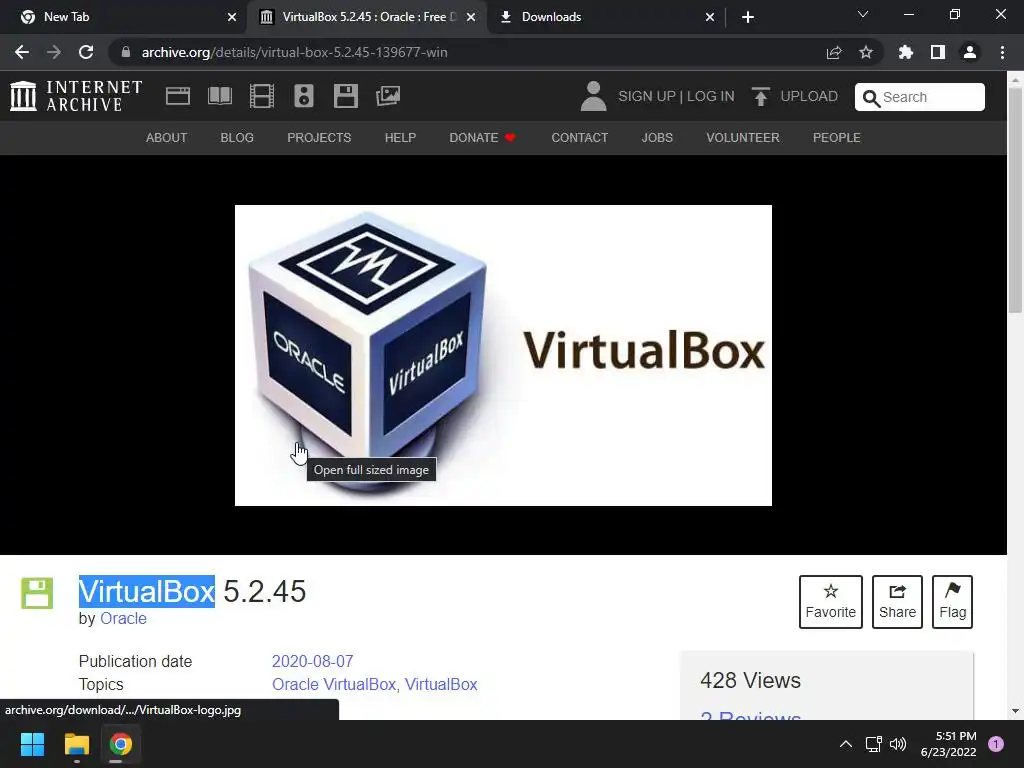Viewport: 1024px width, 768px height.
Task: Open the VirtualBox logo full-sized image
Action: (503, 355)
